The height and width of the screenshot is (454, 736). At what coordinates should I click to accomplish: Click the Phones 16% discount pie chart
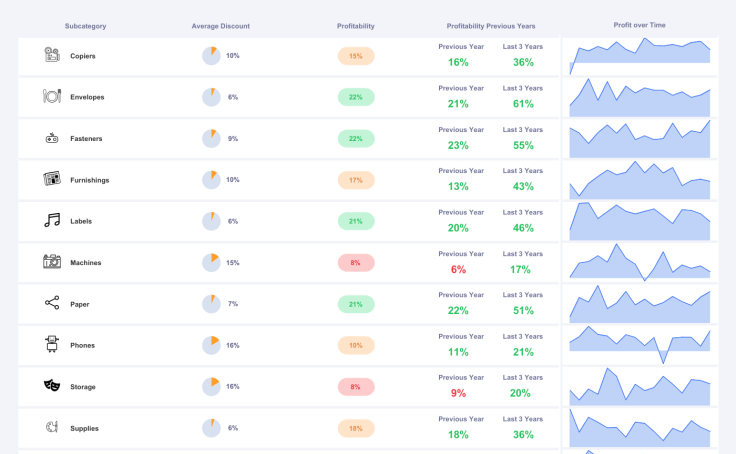211,345
